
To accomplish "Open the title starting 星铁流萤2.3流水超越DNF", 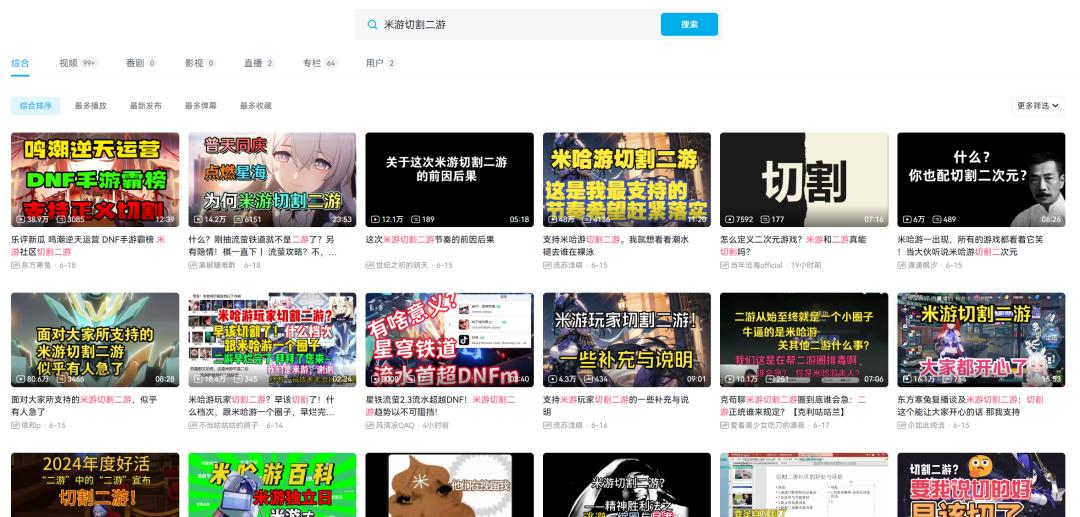I will coord(440,406).
